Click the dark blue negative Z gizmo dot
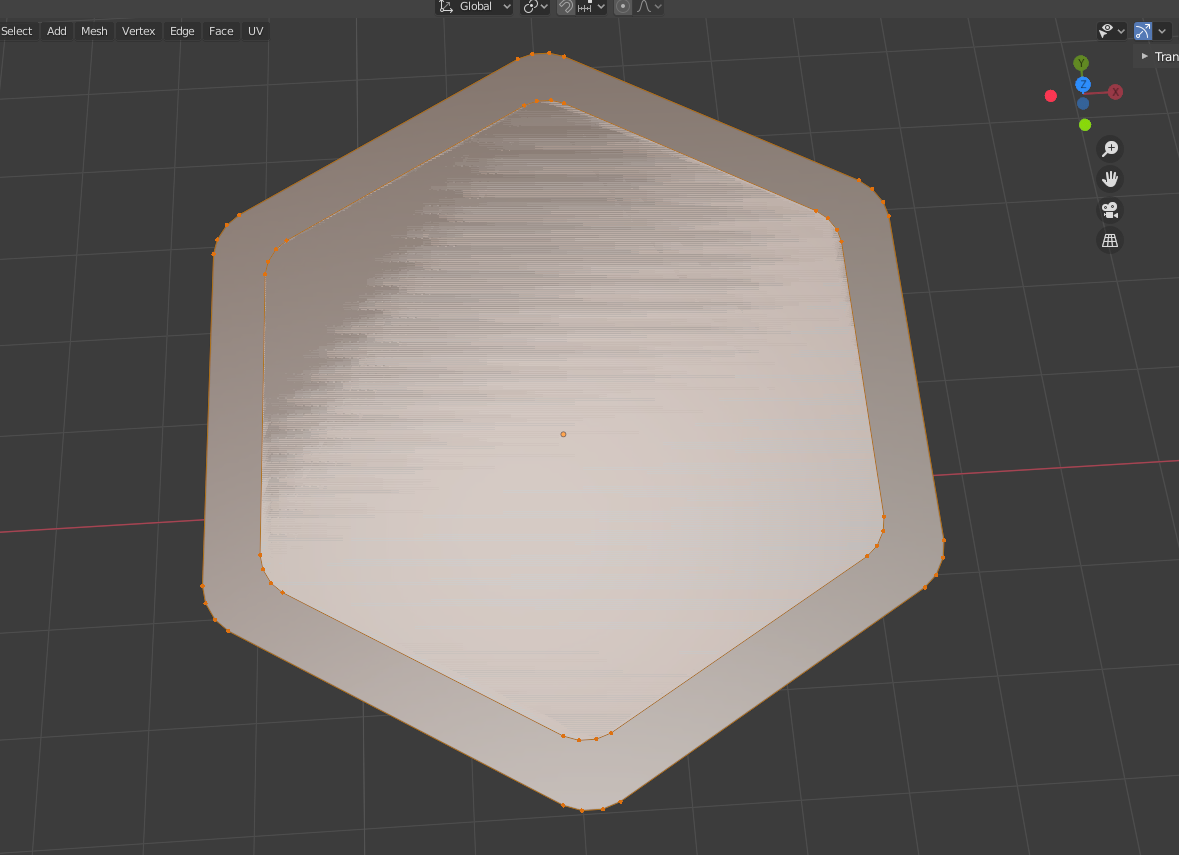The height and width of the screenshot is (855, 1179). tap(1083, 104)
